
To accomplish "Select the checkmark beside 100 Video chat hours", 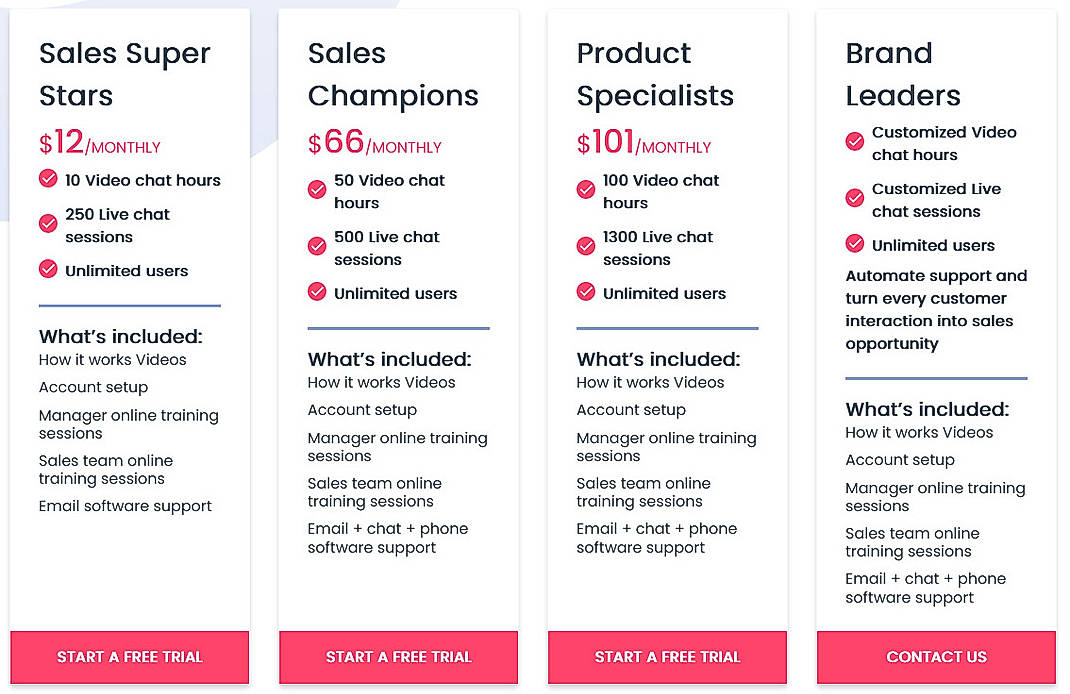I will coord(586,190).
